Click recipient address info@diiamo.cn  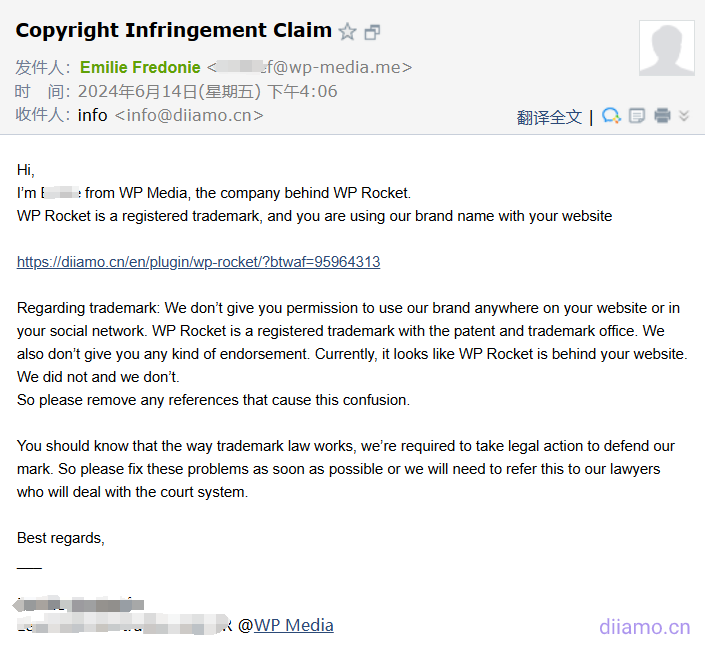(x=189, y=115)
